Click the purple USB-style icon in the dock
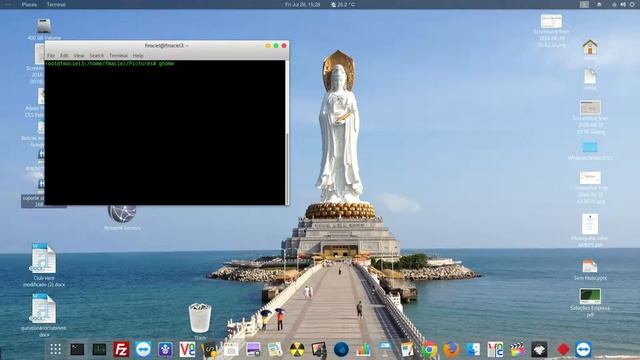Image resolution: width=640 pixels, height=360 pixels. 165,350
